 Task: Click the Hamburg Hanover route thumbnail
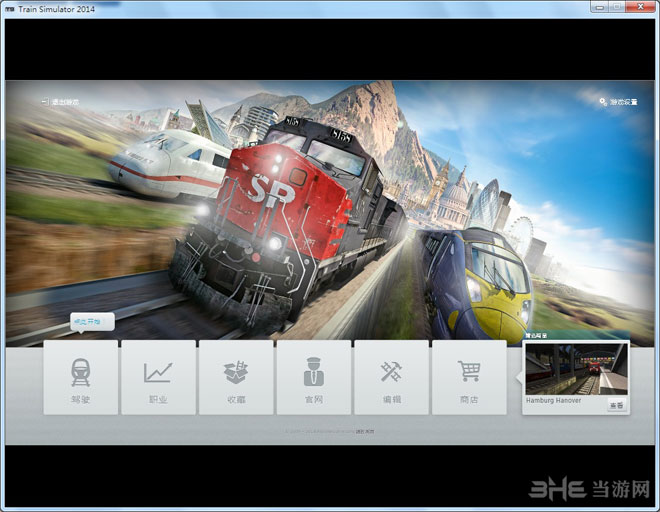[576, 369]
